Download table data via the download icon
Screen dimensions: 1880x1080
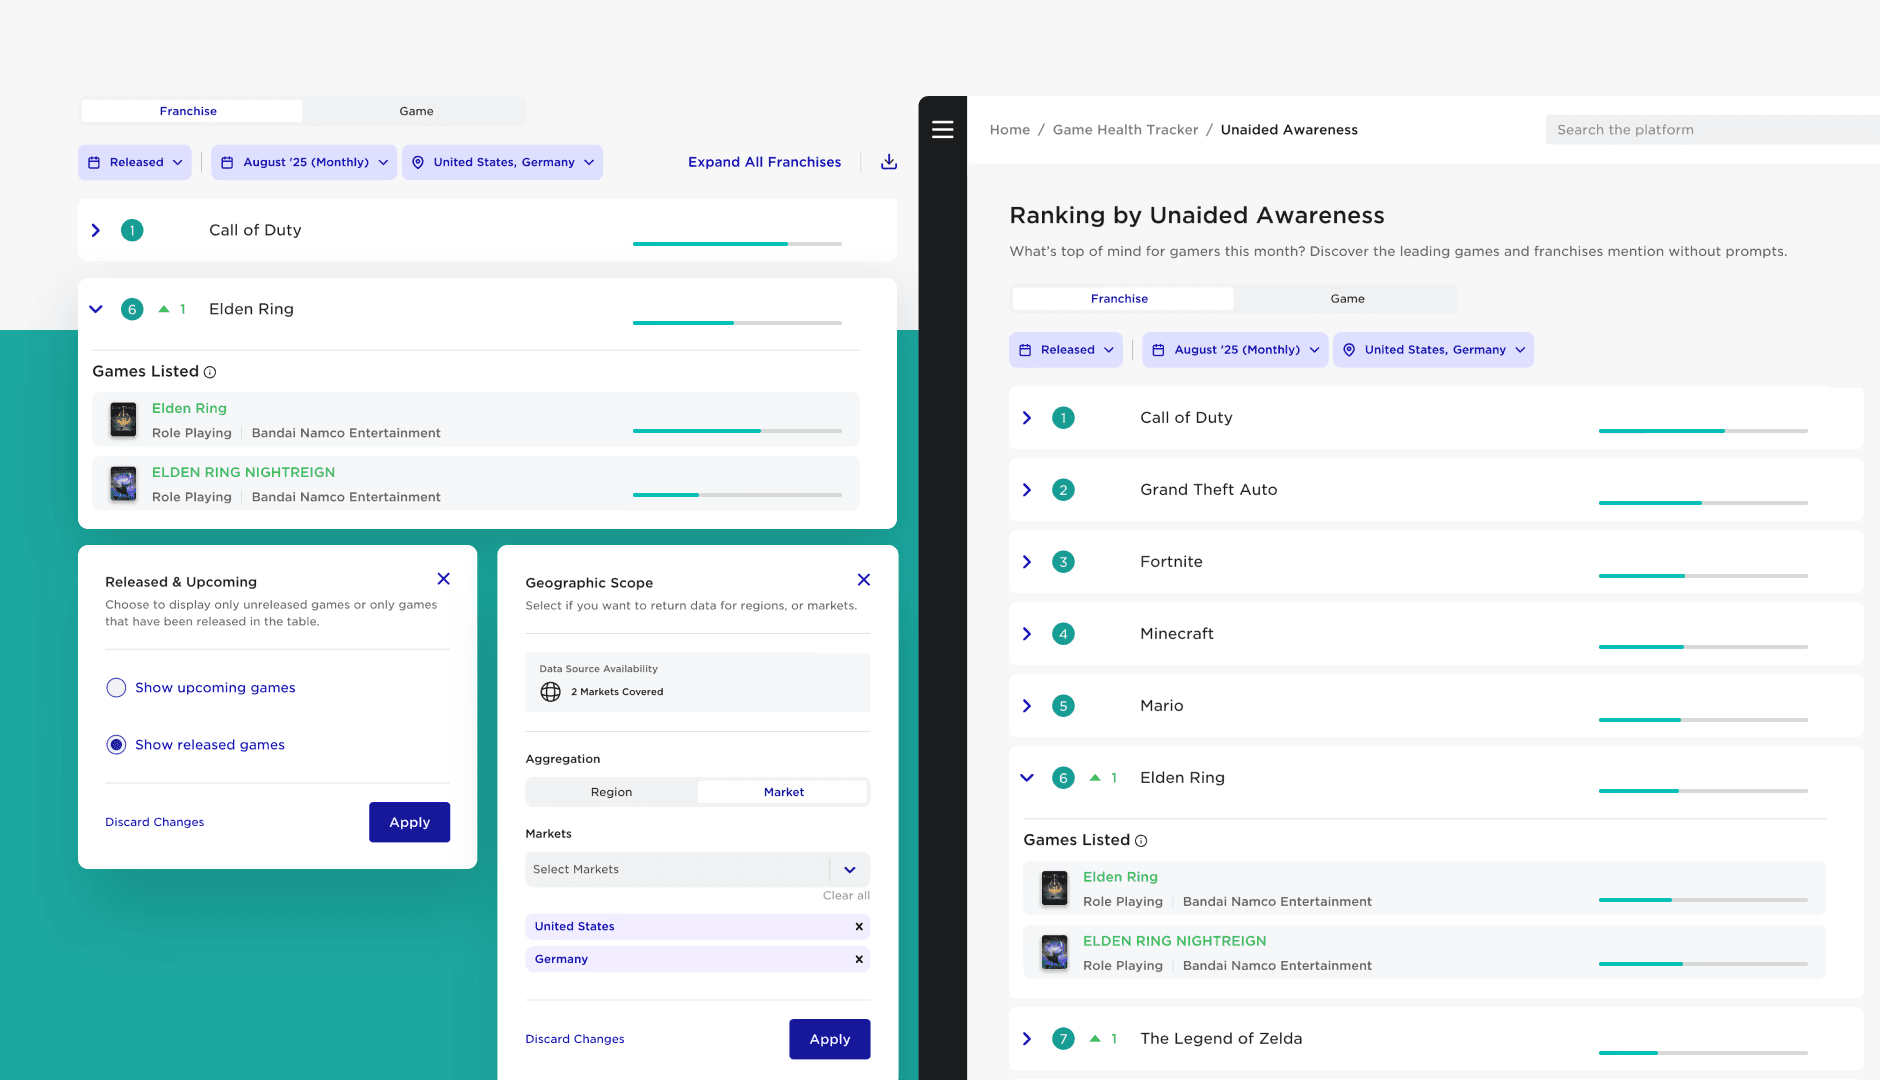point(889,162)
